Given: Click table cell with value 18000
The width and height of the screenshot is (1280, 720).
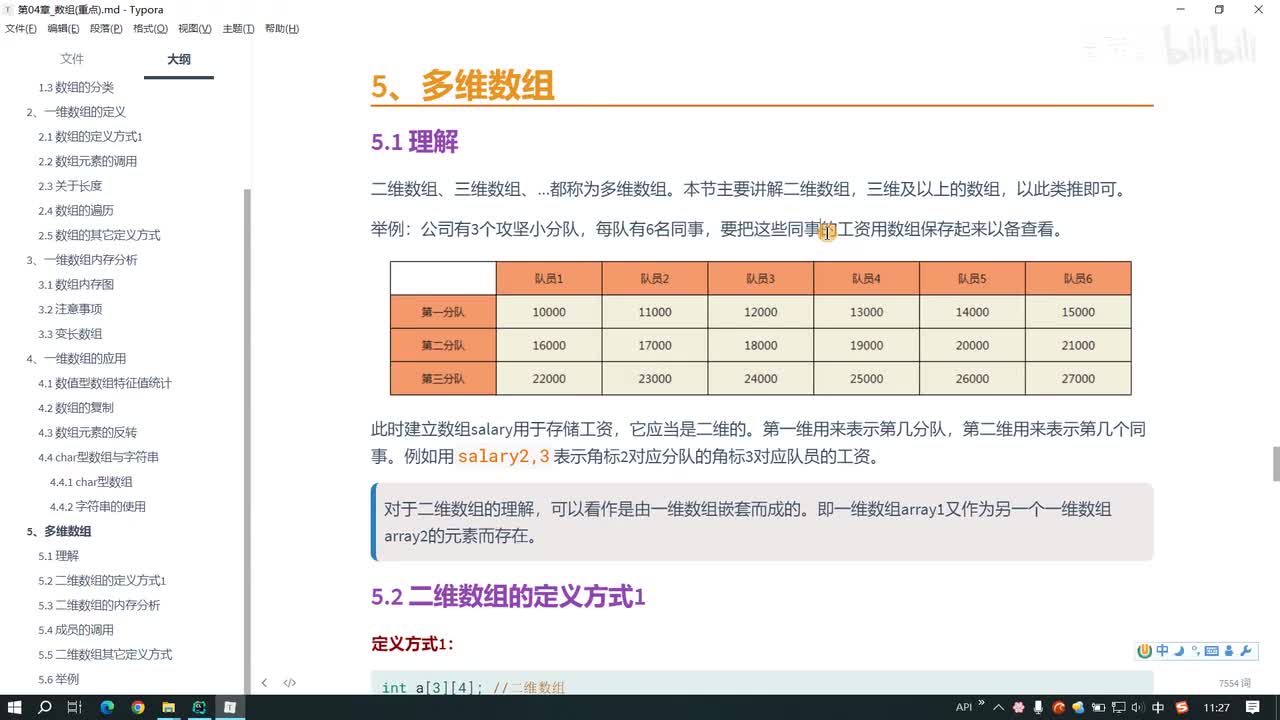Looking at the screenshot, I should coord(760,345).
